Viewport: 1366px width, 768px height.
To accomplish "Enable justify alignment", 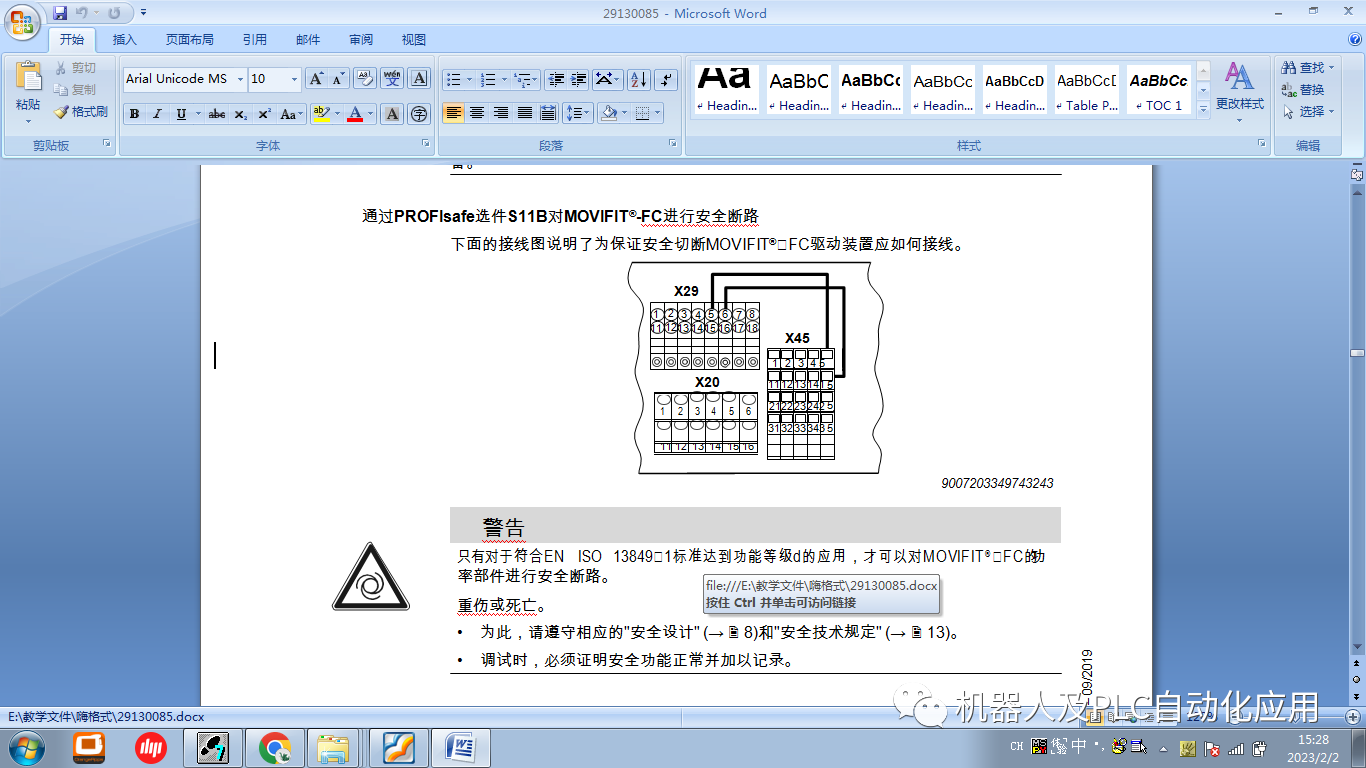I will pyautogui.click(x=524, y=113).
